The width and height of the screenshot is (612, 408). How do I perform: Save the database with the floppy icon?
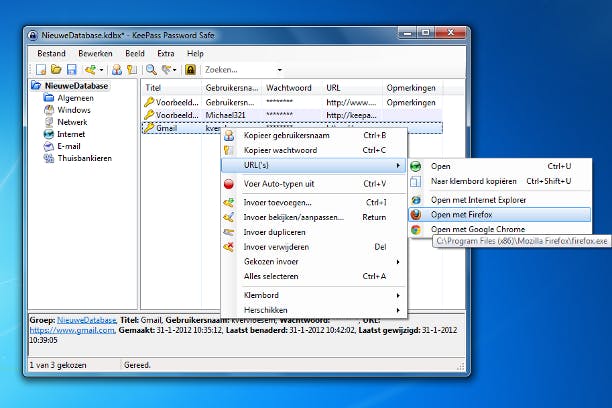point(71,70)
